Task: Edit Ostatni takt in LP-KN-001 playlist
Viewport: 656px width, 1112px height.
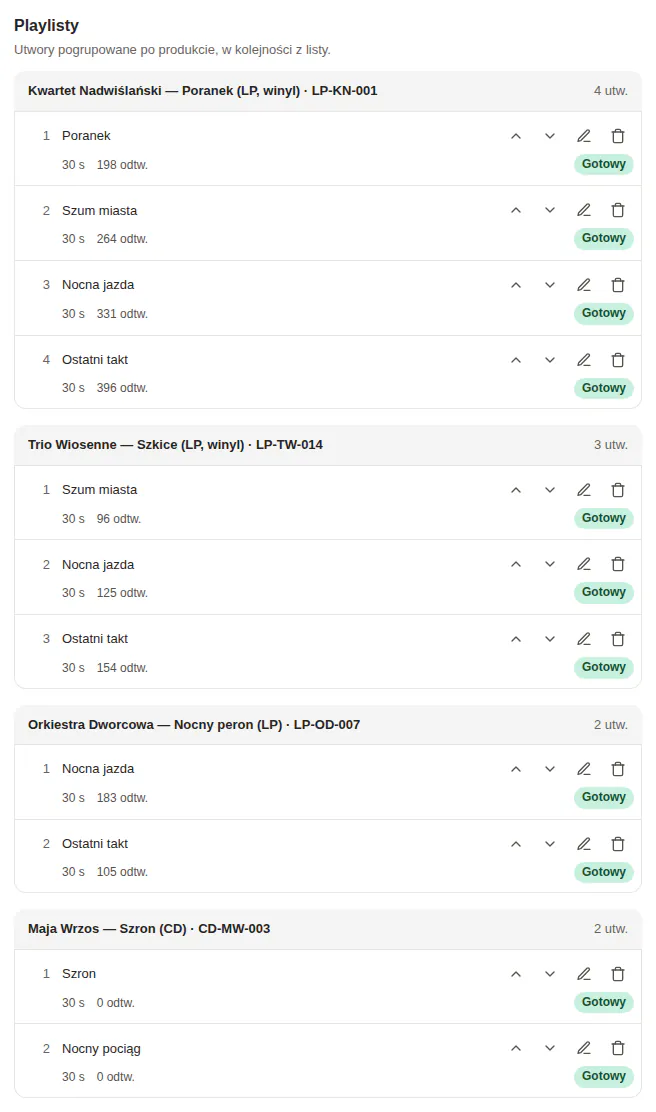Action: click(584, 360)
